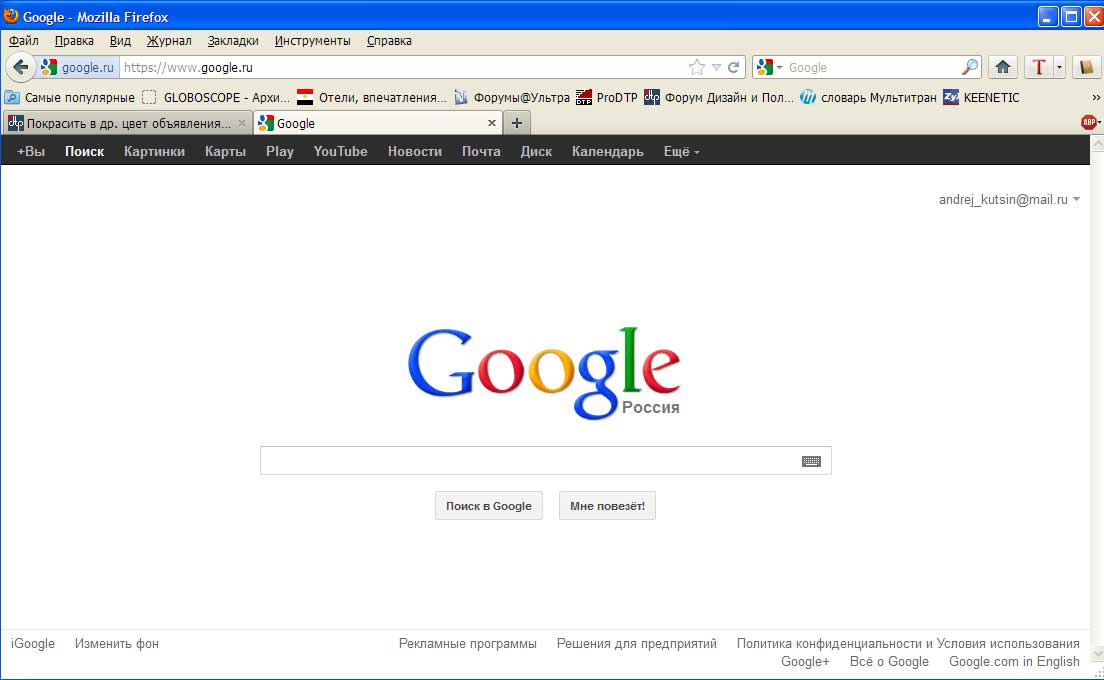Open the Файл menu

click(x=23, y=41)
